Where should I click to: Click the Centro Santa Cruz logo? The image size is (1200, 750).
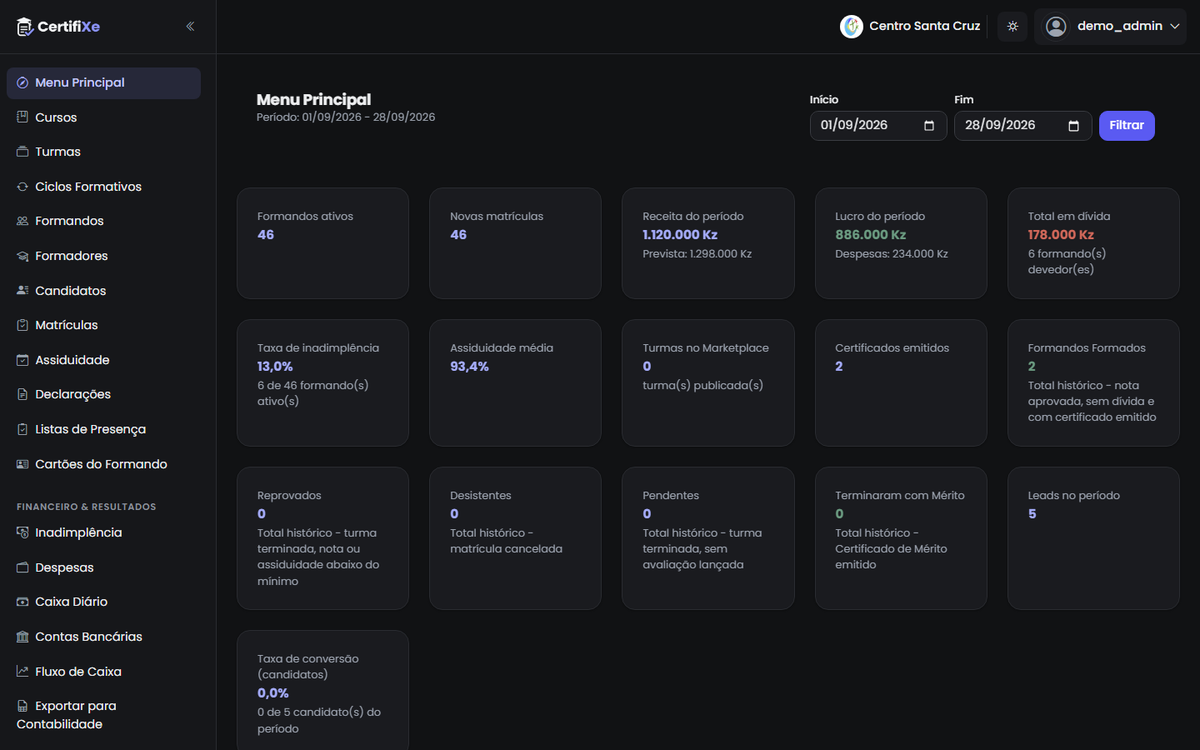(851, 27)
